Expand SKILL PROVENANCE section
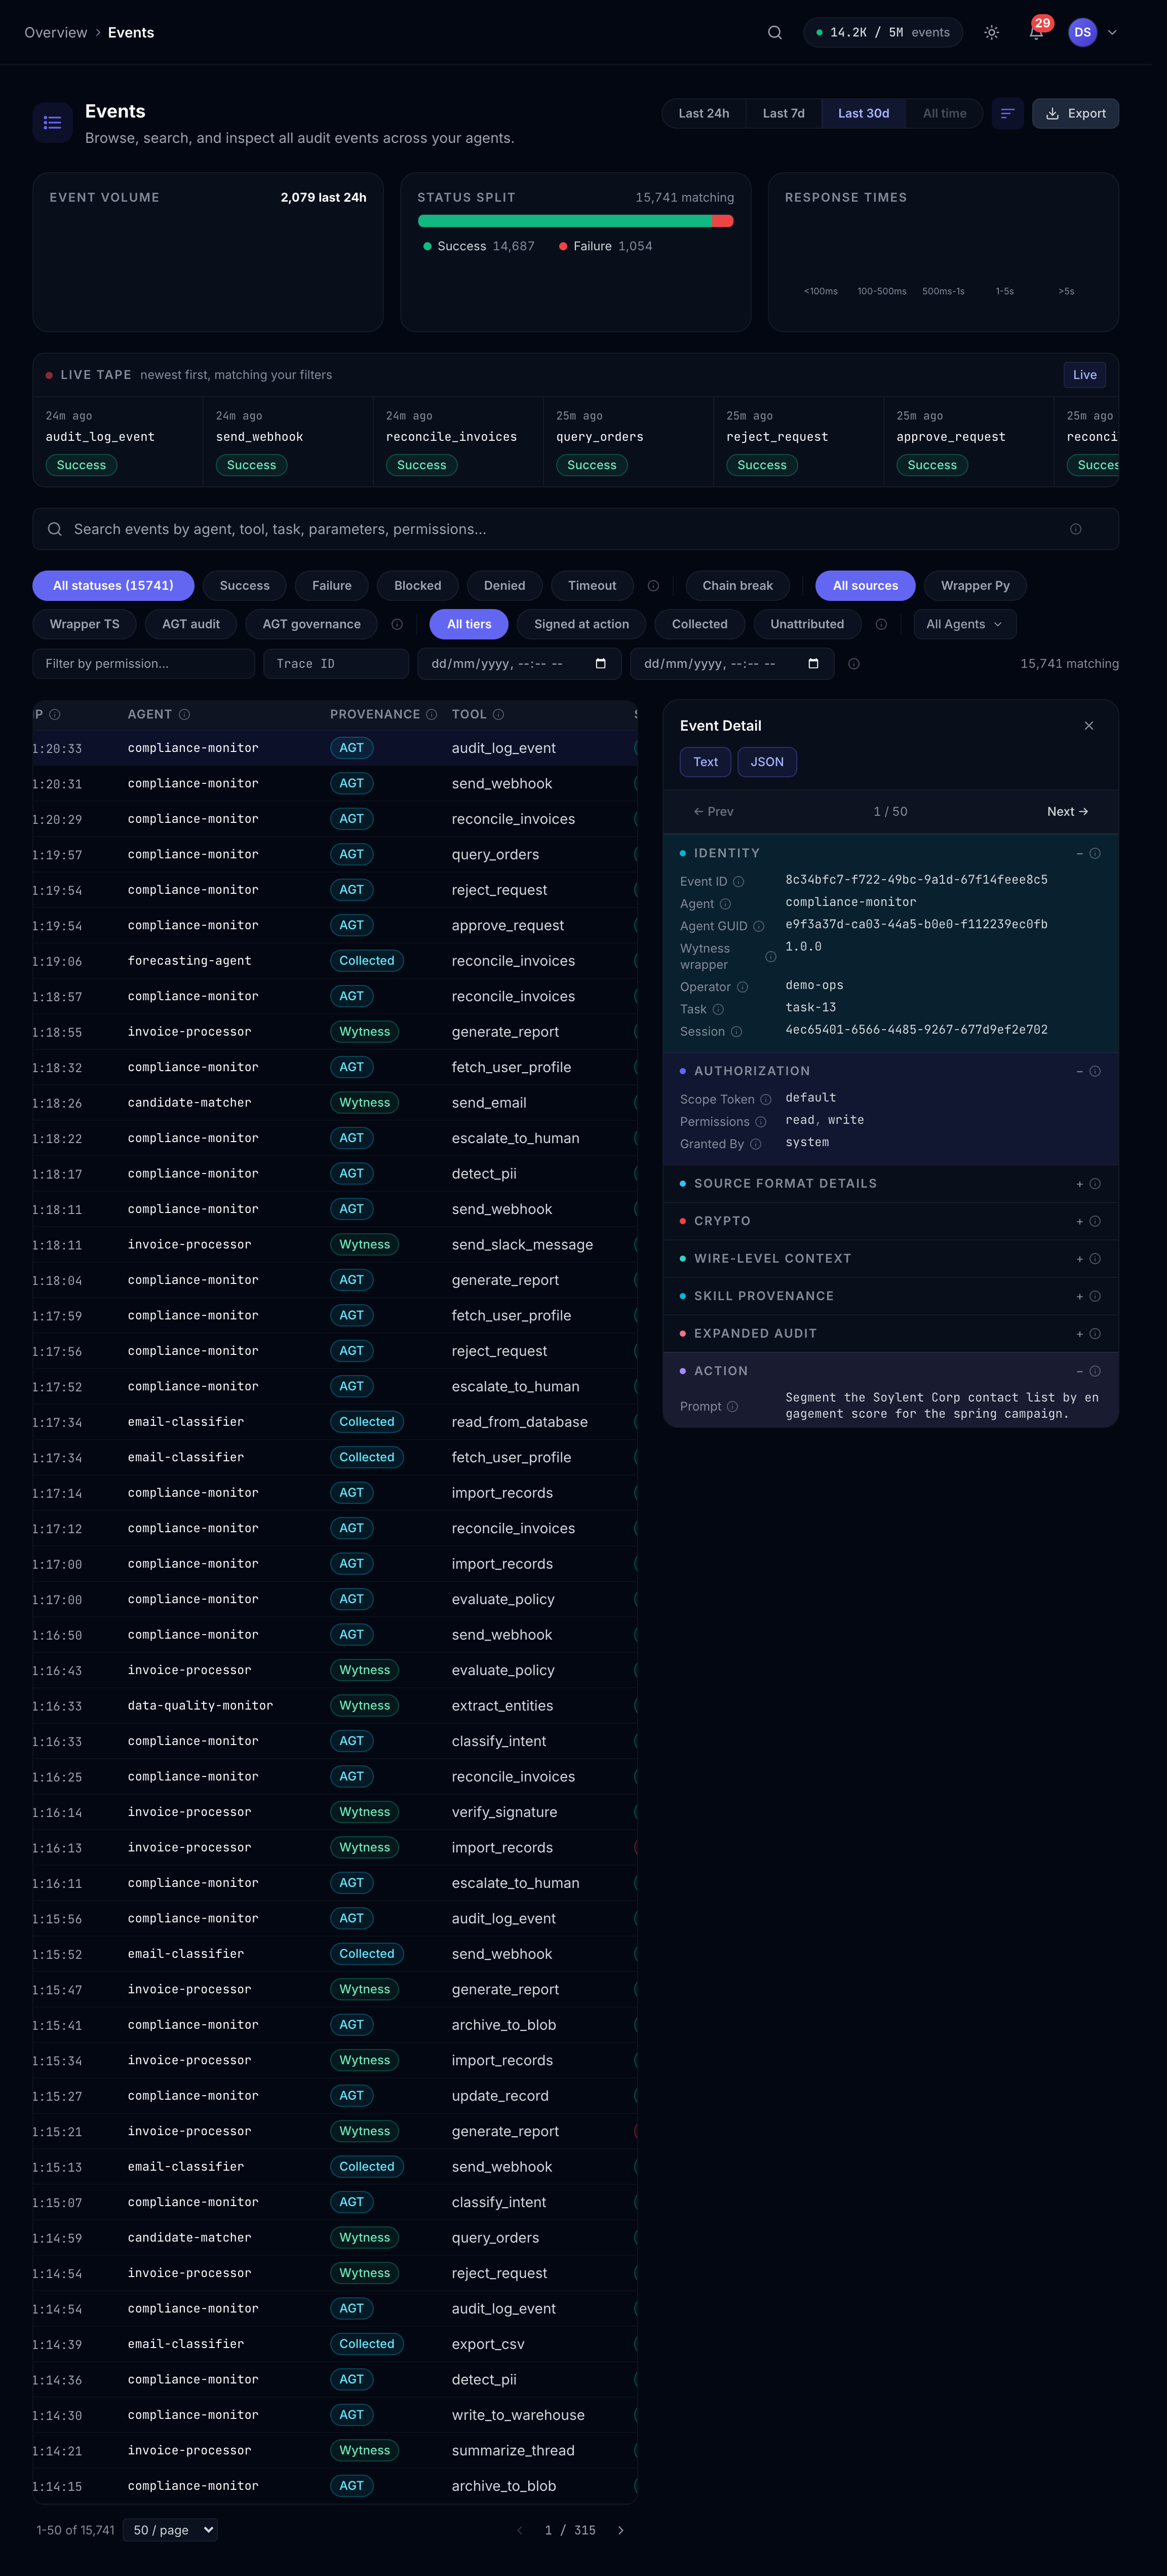 890,1296
